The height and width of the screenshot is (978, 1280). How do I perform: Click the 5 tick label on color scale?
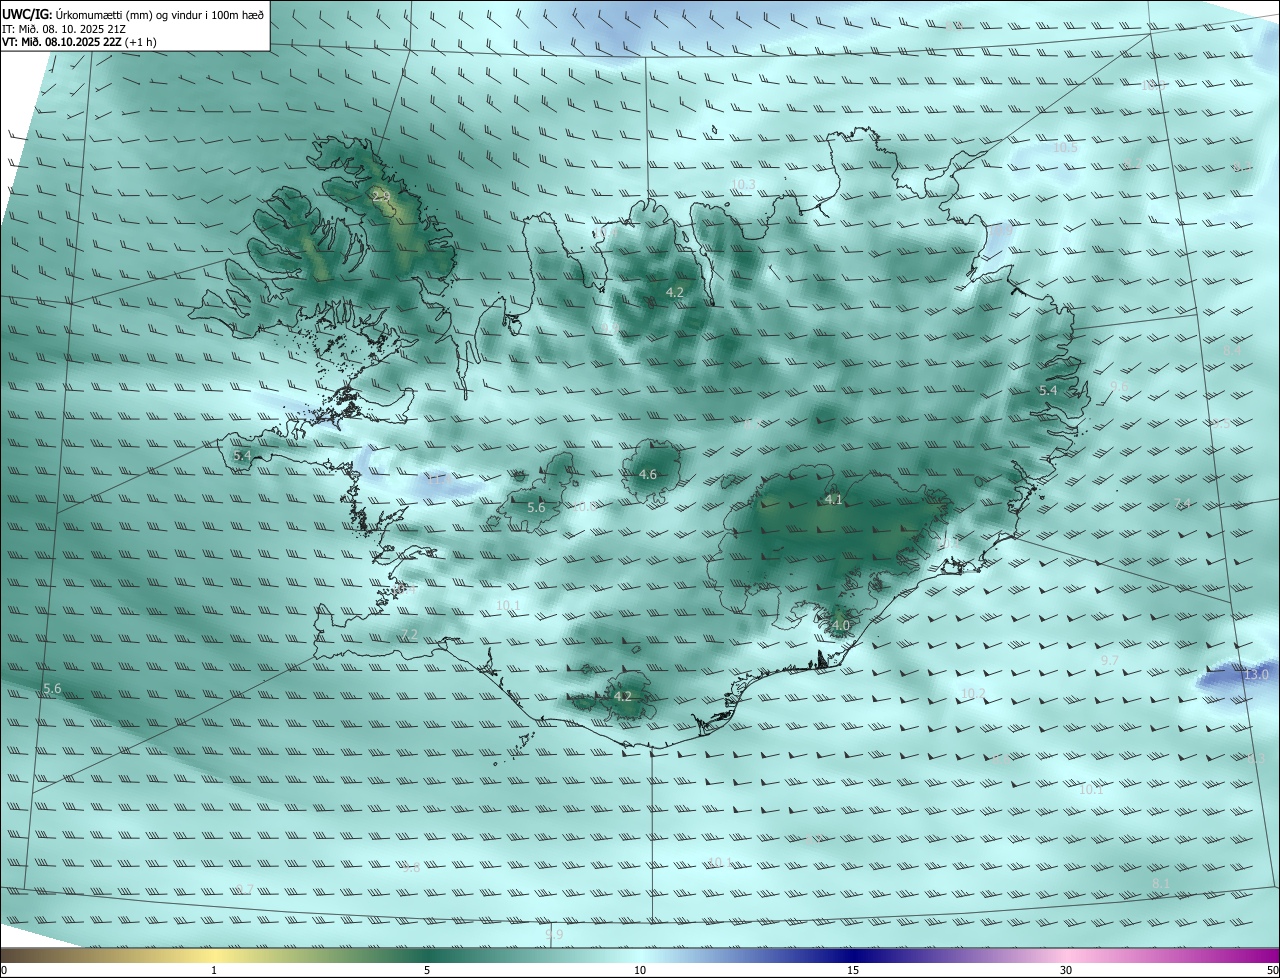427,970
